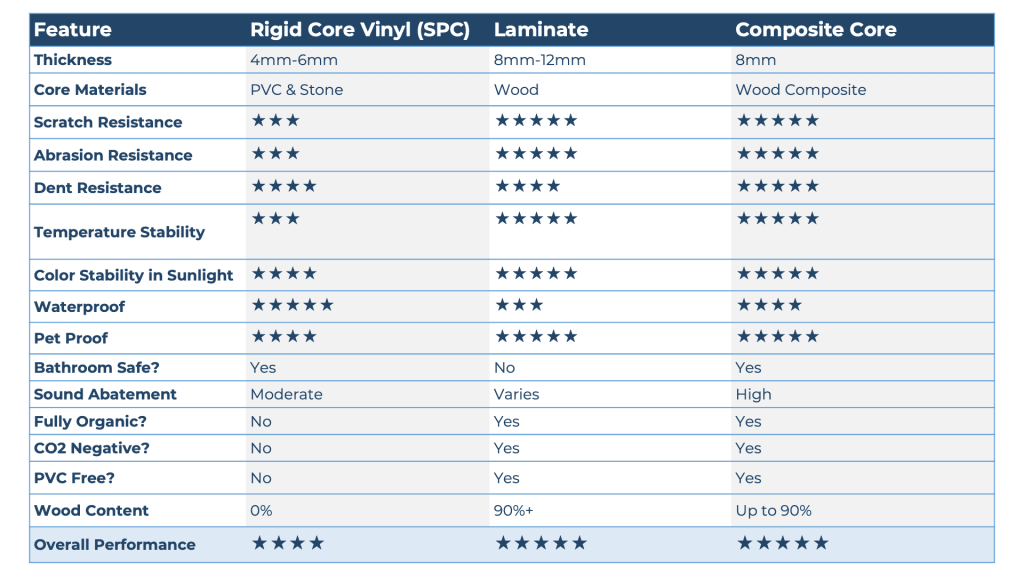Click the 'PVC & Stone' core materials cell
The image size is (1024, 576).
(297, 90)
